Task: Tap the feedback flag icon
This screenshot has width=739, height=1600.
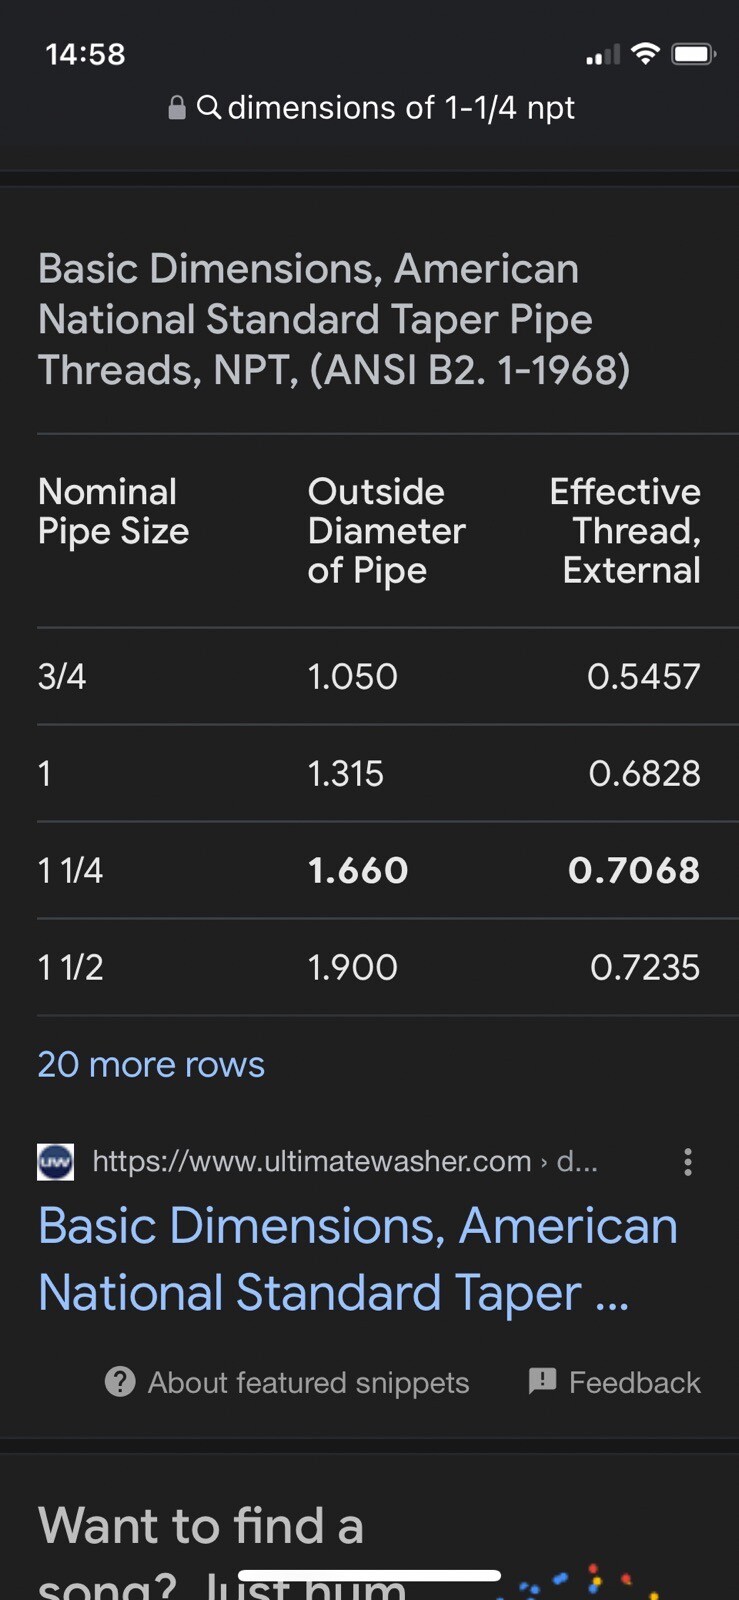Action: tap(542, 1381)
